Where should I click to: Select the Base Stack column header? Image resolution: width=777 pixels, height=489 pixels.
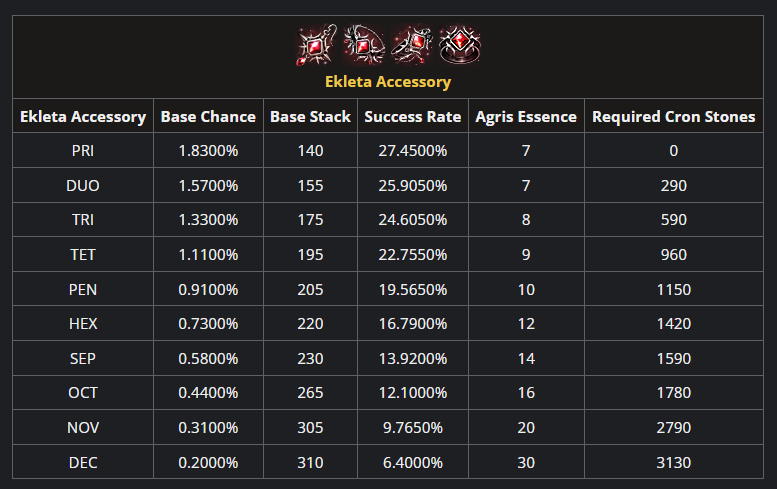[x=310, y=116]
